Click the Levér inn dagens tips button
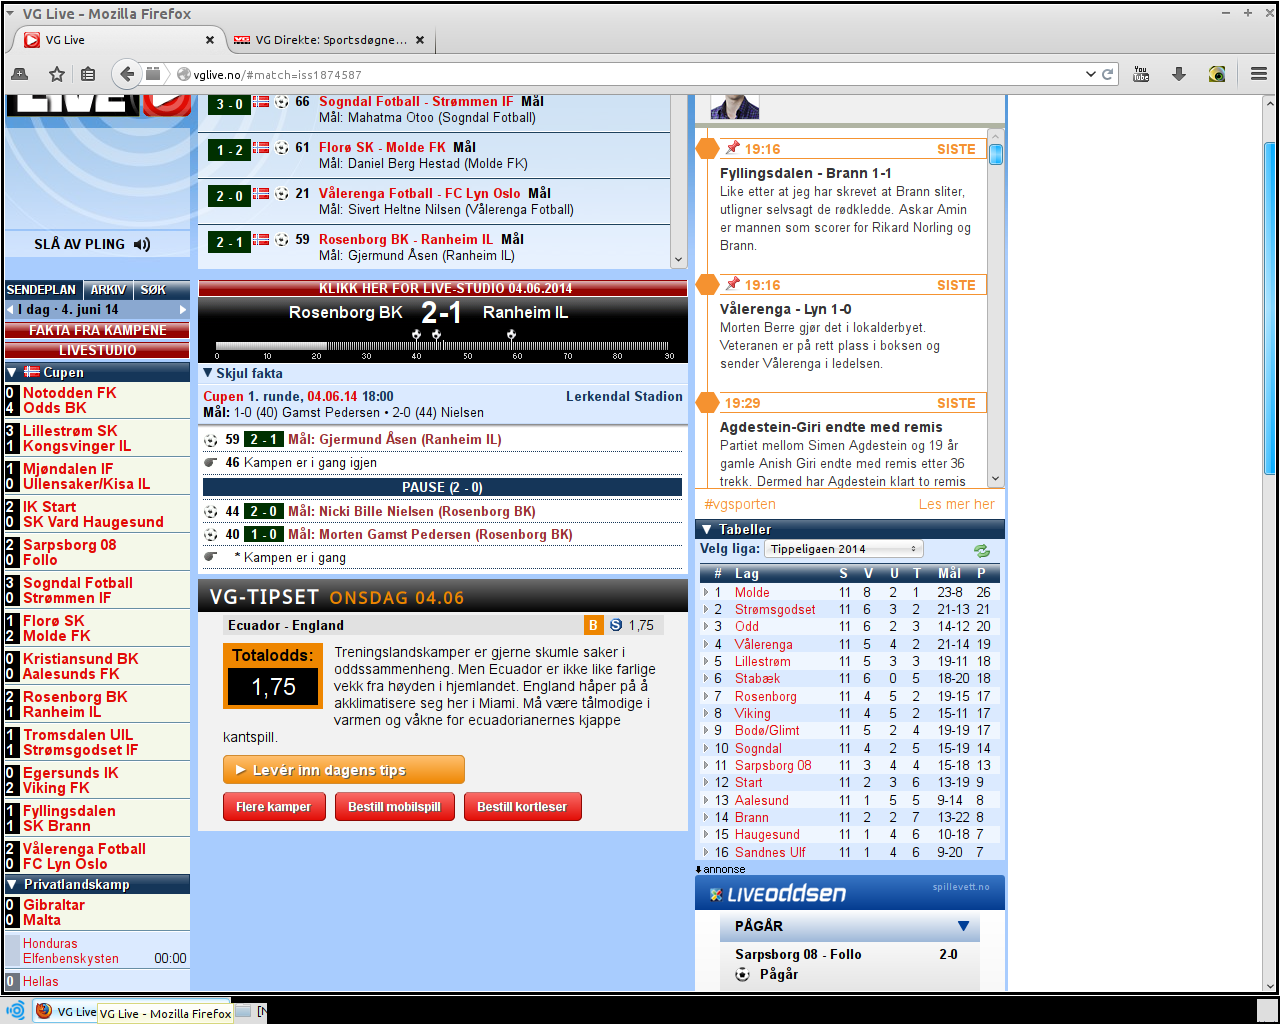Viewport: 1280px width, 1024px height. pyautogui.click(x=343, y=770)
